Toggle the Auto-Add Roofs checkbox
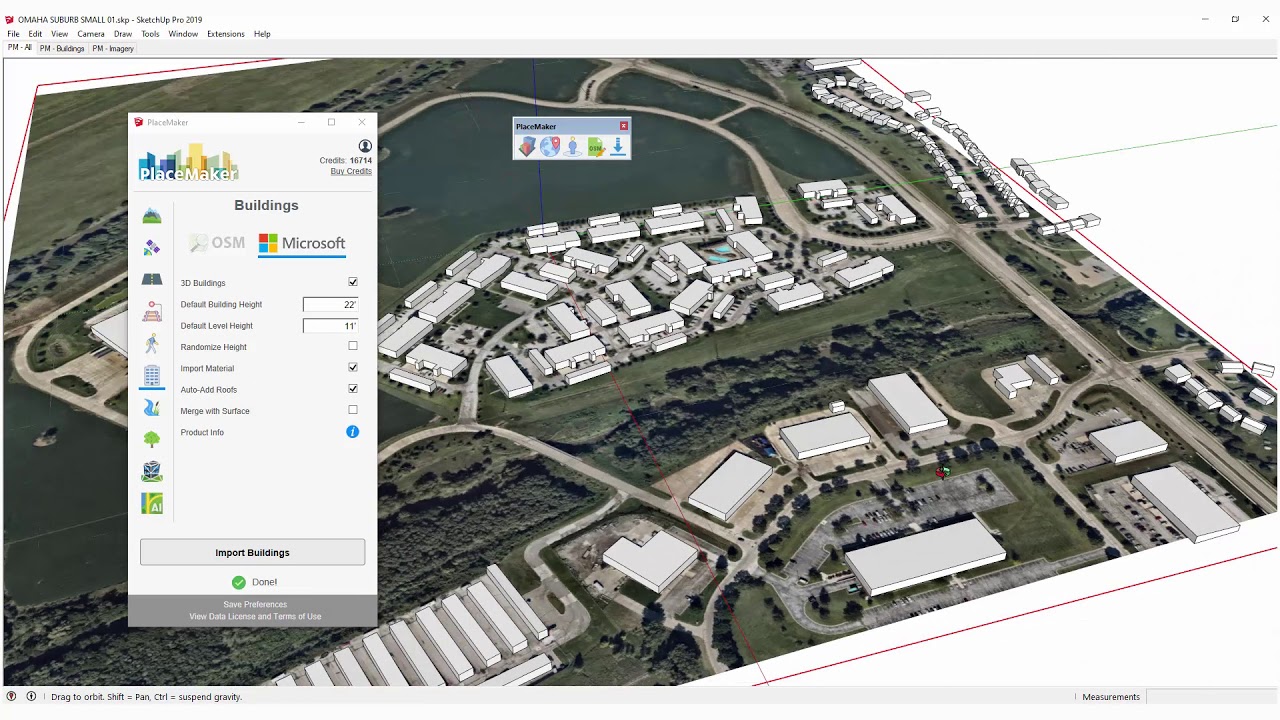The image size is (1280, 720). tap(352, 388)
